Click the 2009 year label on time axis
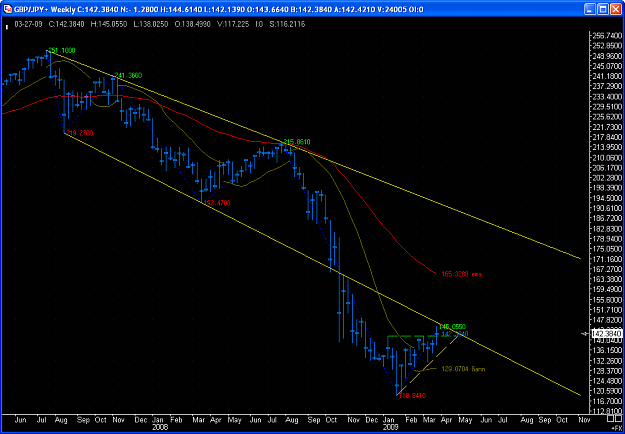625x434 pixels. (x=392, y=426)
